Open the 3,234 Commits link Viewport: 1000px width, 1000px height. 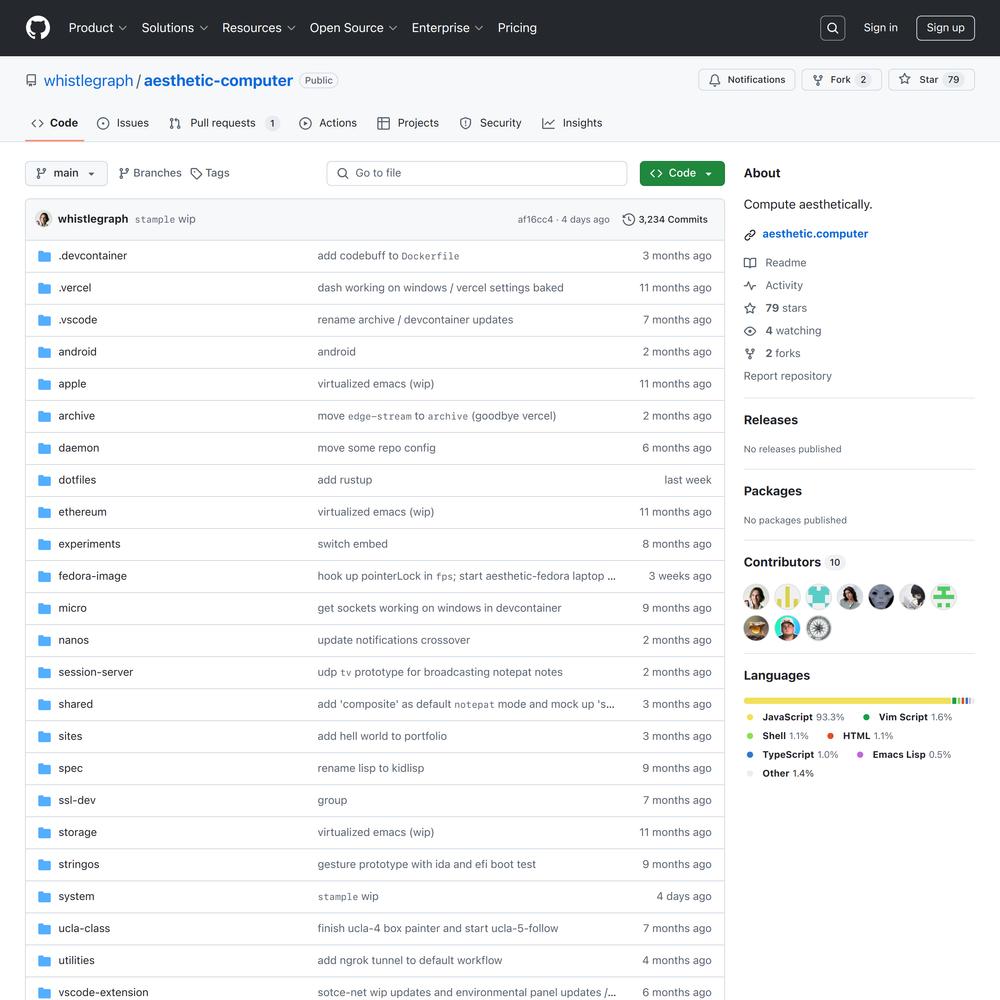(666, 219)
